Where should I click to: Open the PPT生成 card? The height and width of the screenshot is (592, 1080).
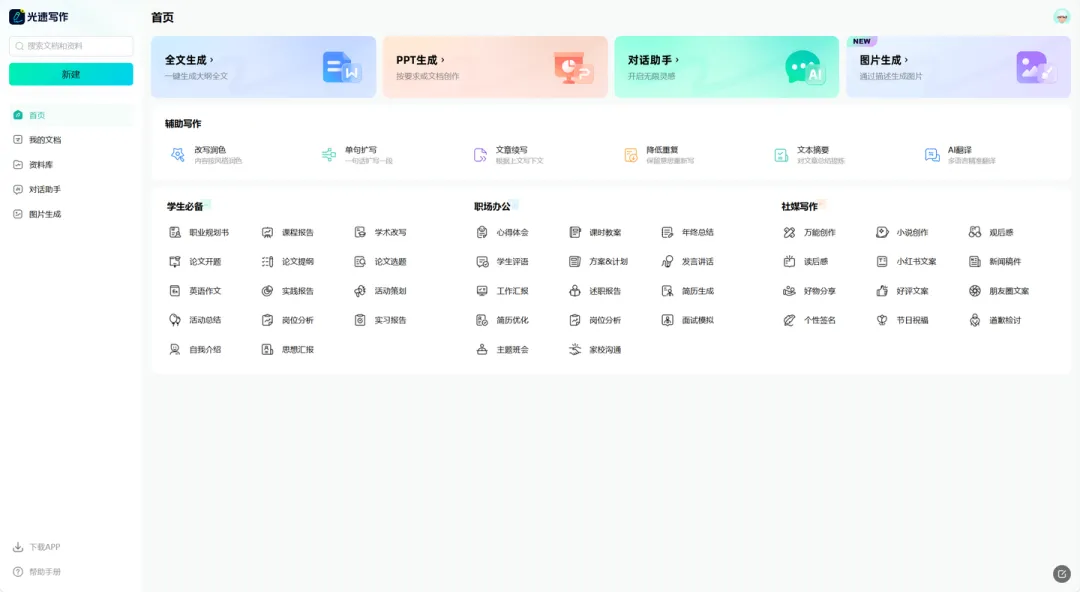click(495, 67)
